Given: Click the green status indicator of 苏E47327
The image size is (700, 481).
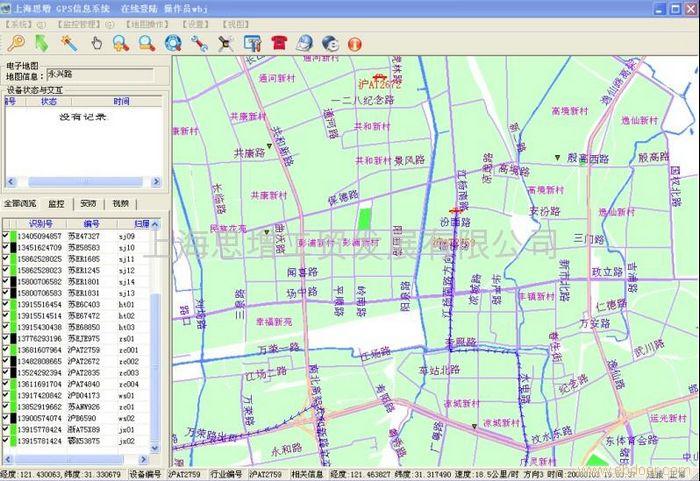Looking at the screenshot, I should [13, 236].
